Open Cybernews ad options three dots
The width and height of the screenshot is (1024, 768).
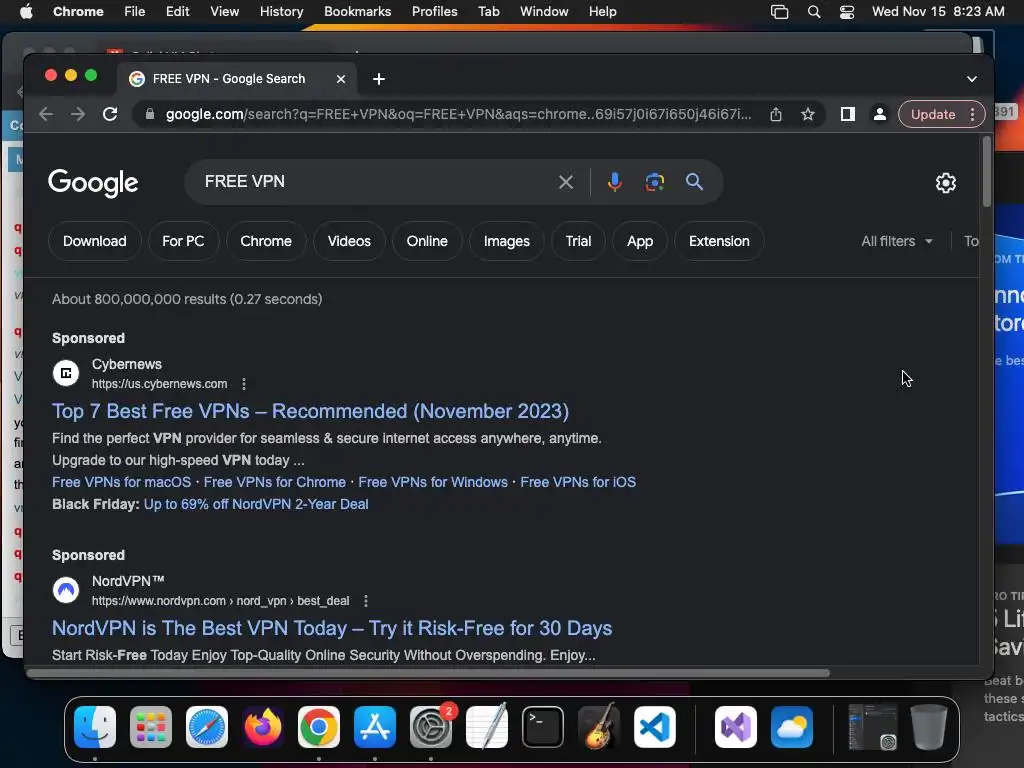coord(244,384)
